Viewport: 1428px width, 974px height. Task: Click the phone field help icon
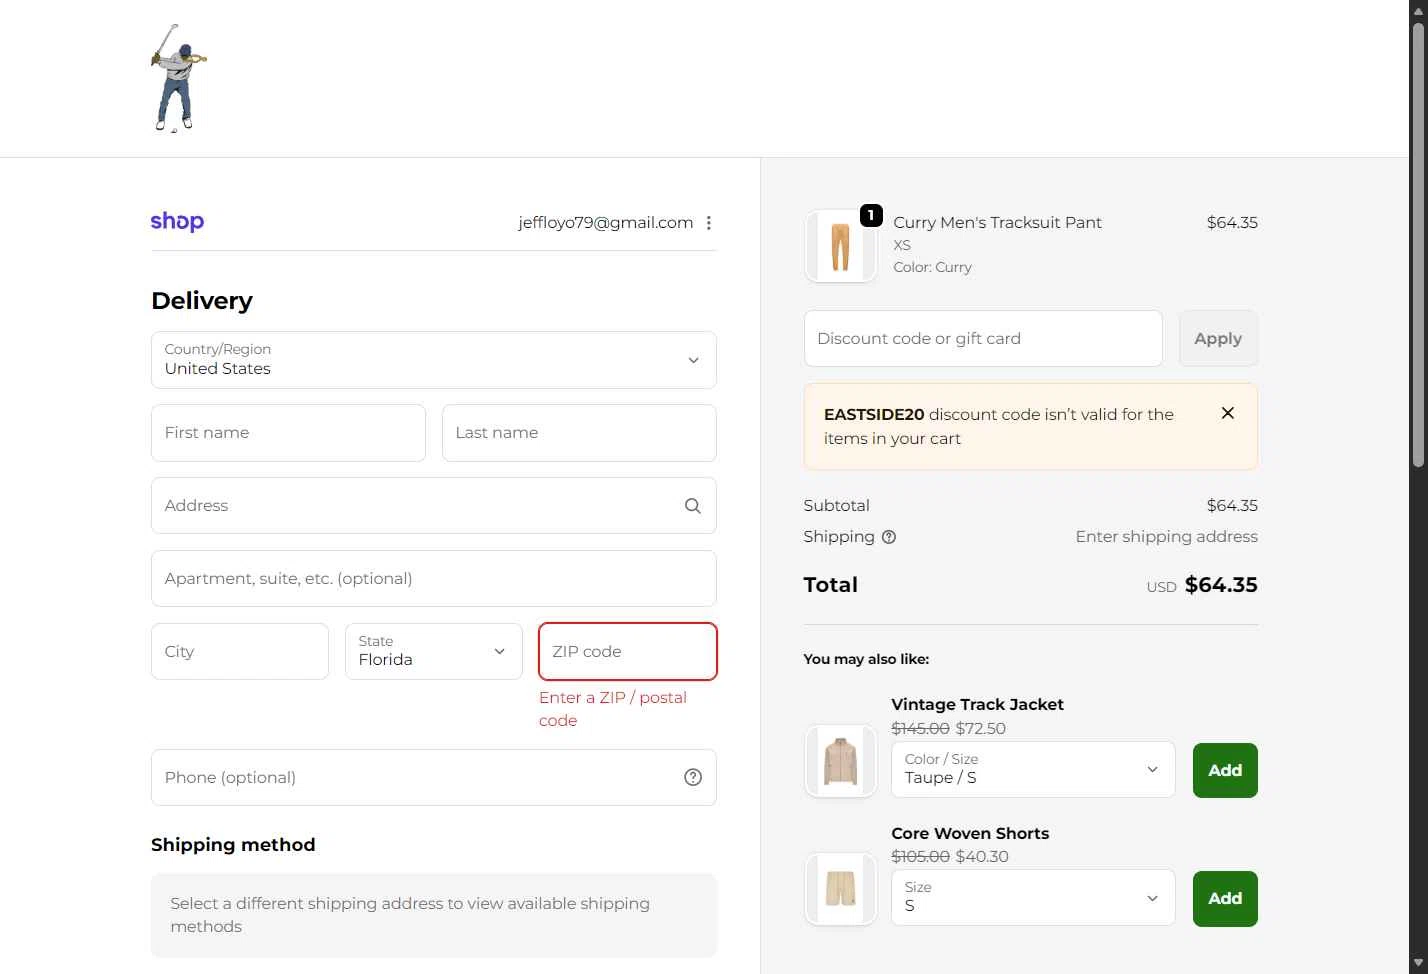coord(693,778)
